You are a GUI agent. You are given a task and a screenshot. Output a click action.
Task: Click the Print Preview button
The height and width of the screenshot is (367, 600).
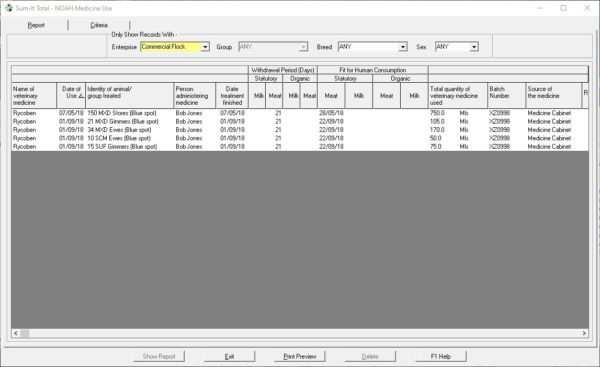coord(300,356)
